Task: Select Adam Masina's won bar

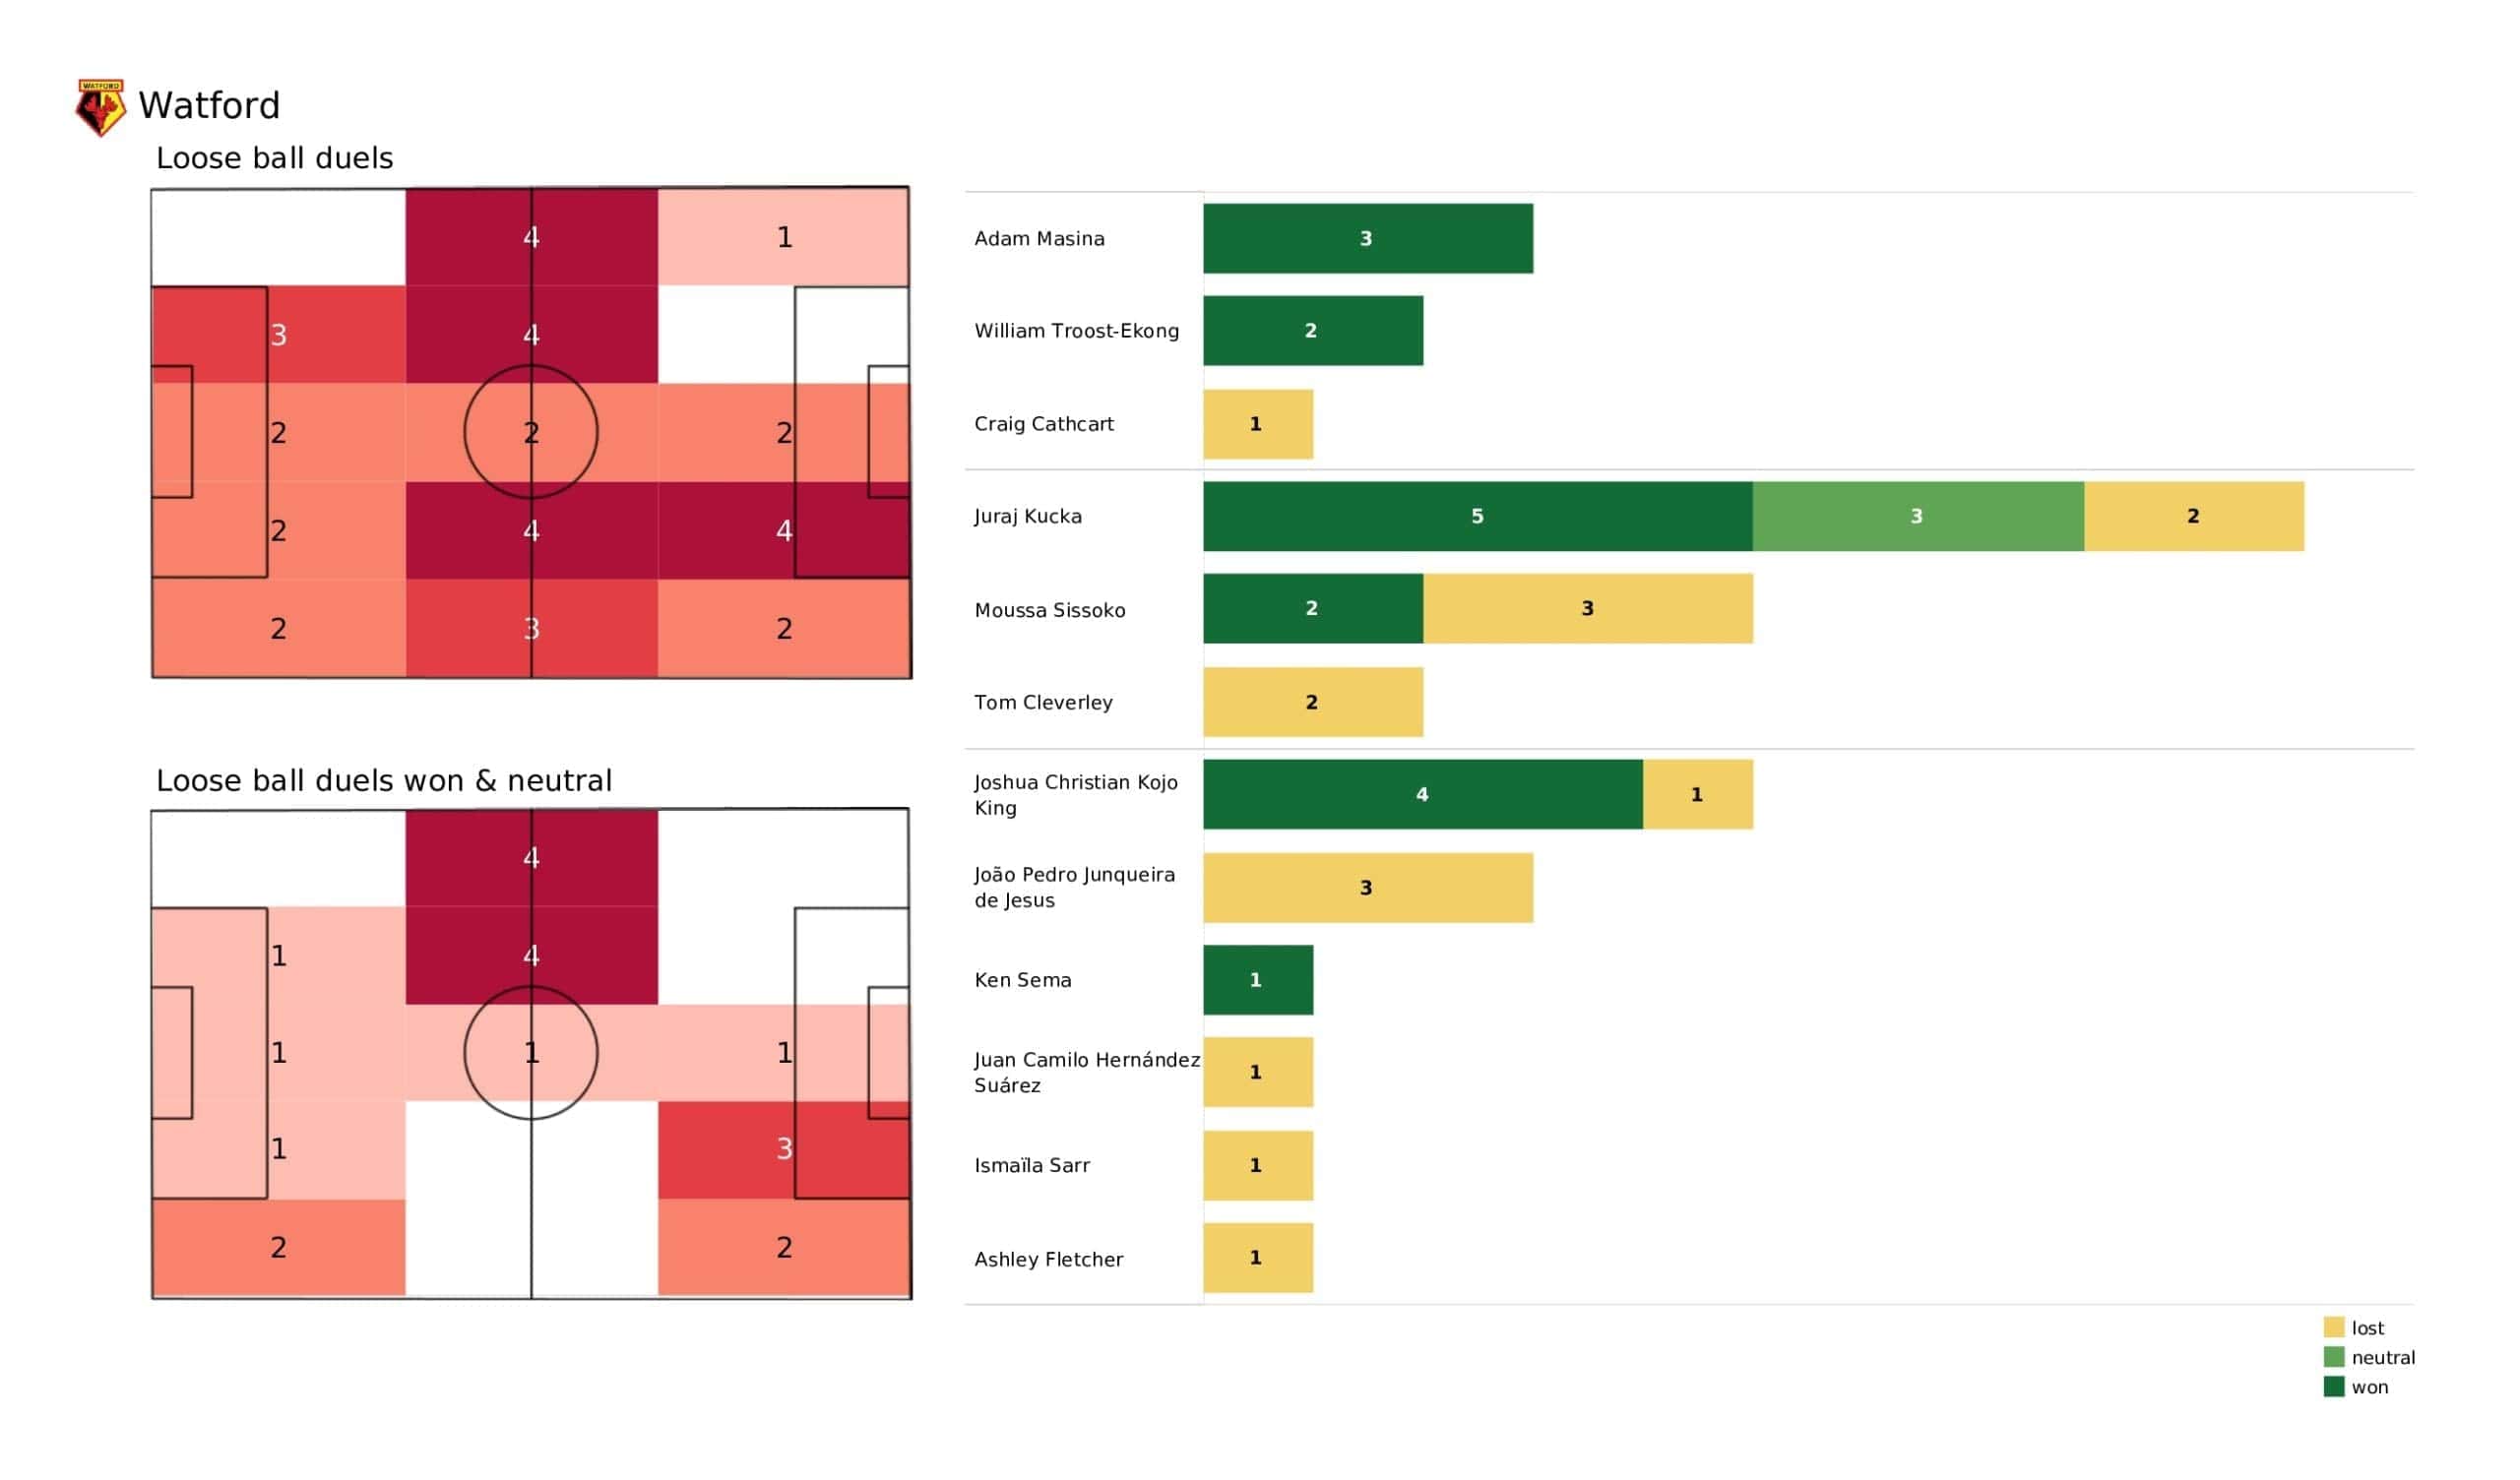Action: (1367, 239)
